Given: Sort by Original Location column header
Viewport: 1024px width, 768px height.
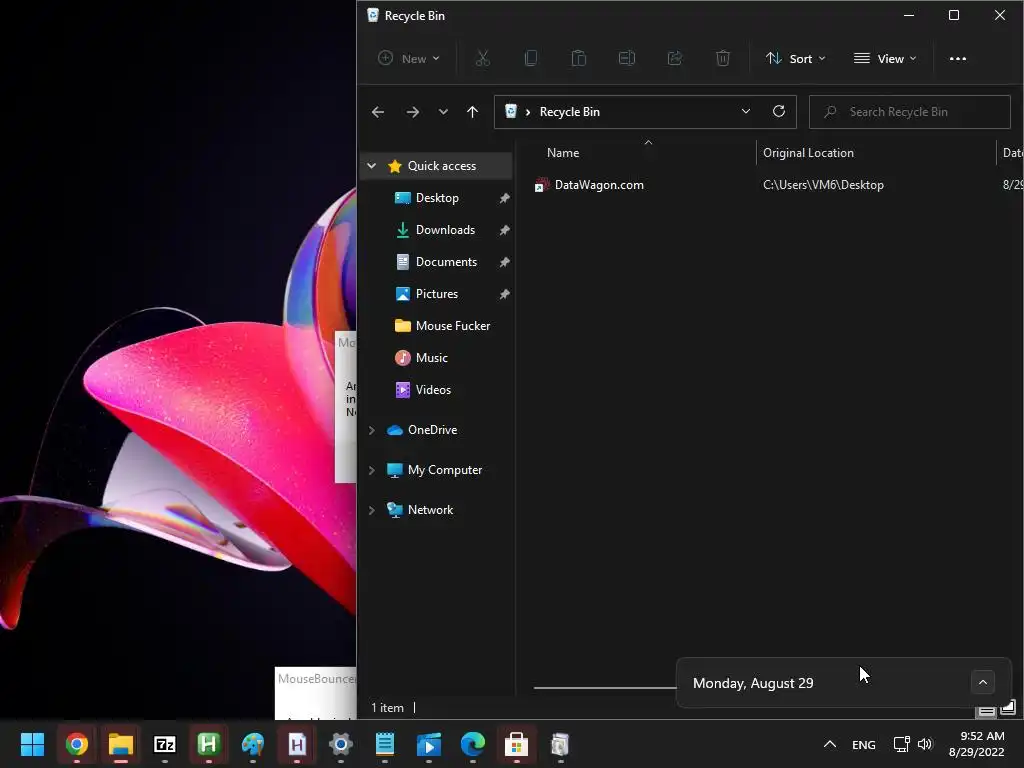Looking at the screenshot, I should click(x=808, y=153).
